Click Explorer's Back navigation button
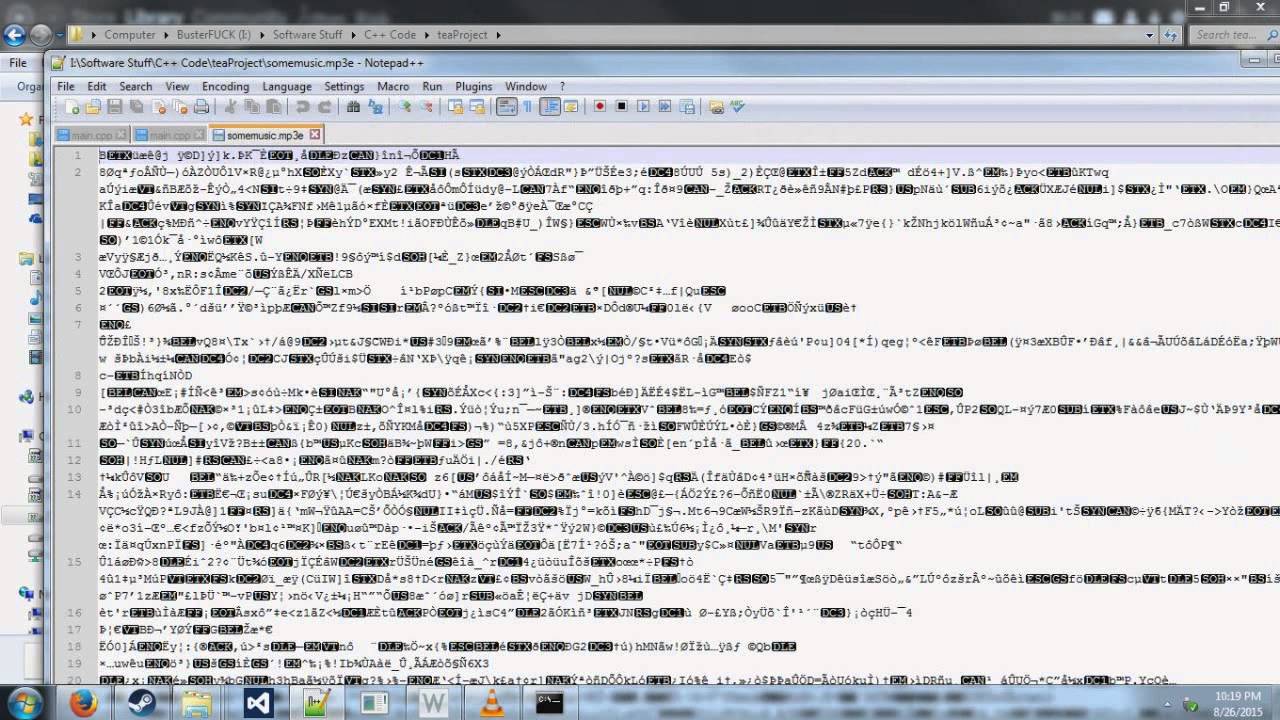 tap(14, 35)
